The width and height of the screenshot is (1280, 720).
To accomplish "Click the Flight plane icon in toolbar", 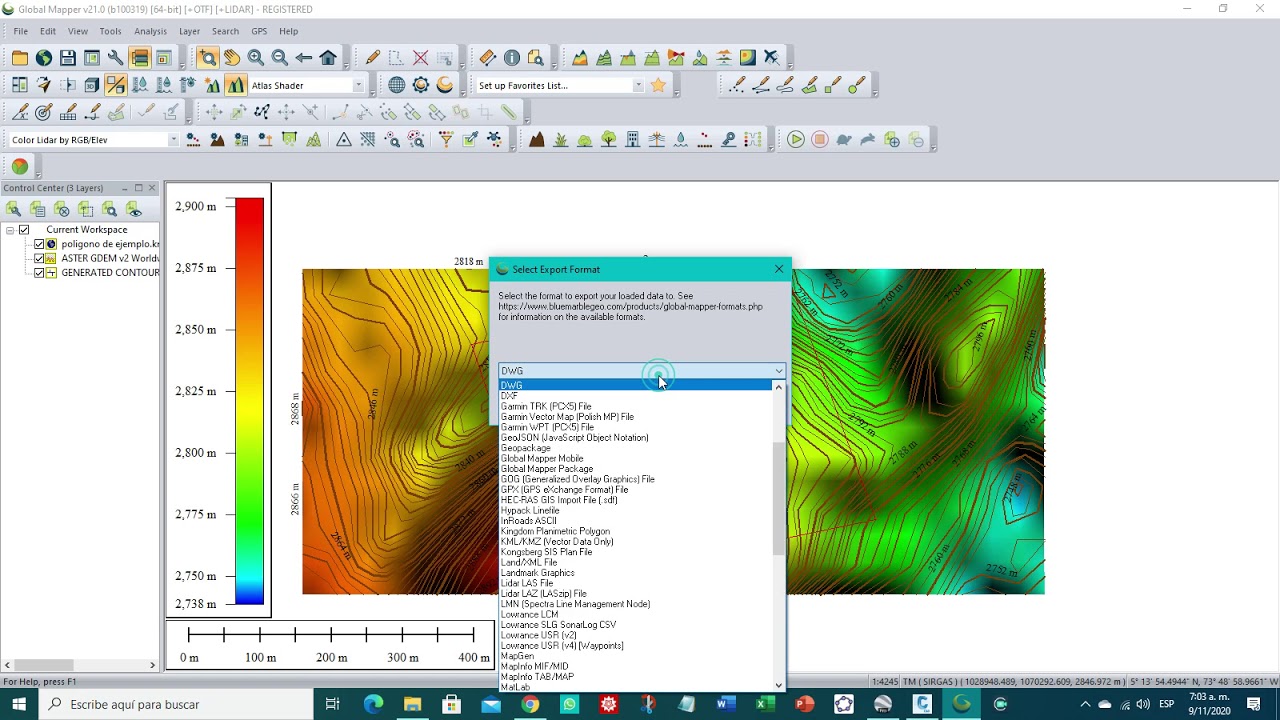I will [x=771, y=58].
